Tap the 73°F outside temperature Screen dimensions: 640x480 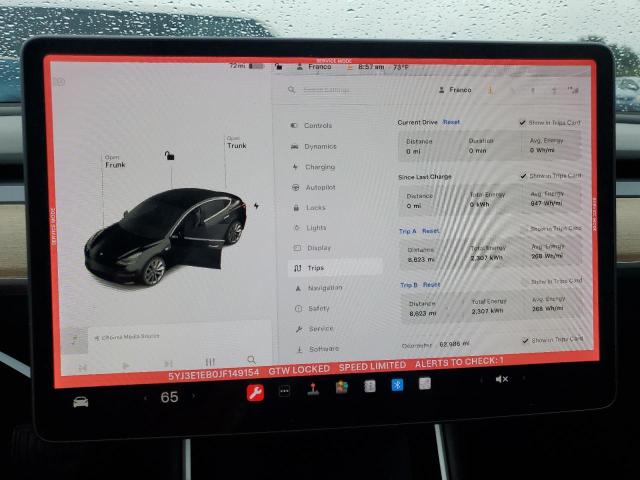click(400, 67)
